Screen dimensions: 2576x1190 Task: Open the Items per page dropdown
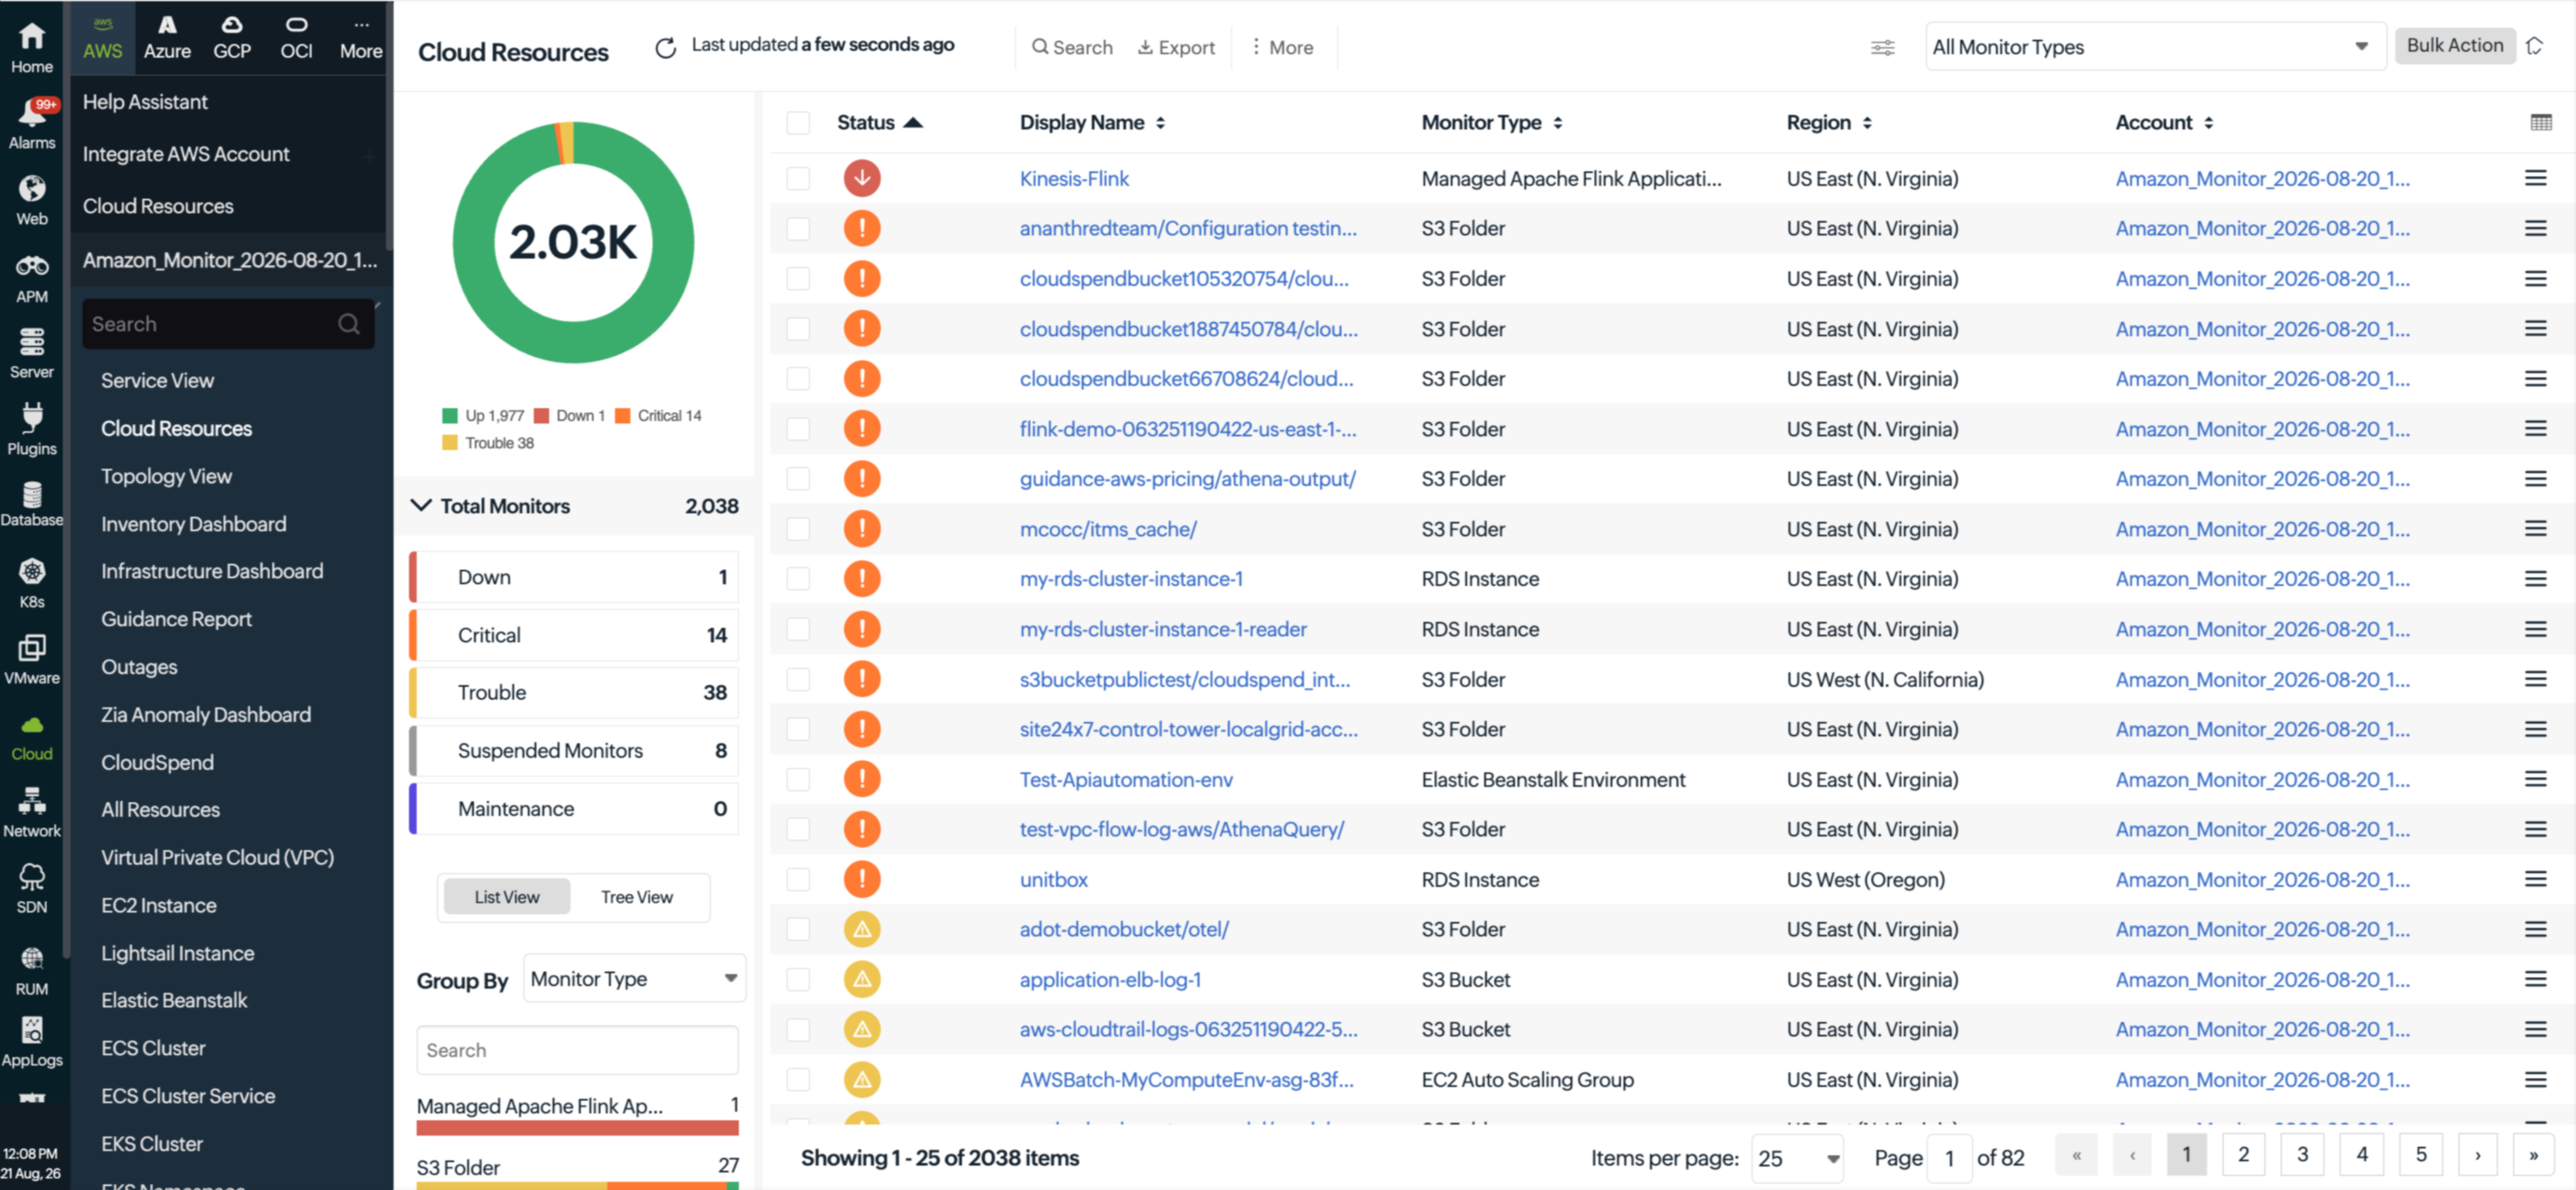click(1797, 1158)
